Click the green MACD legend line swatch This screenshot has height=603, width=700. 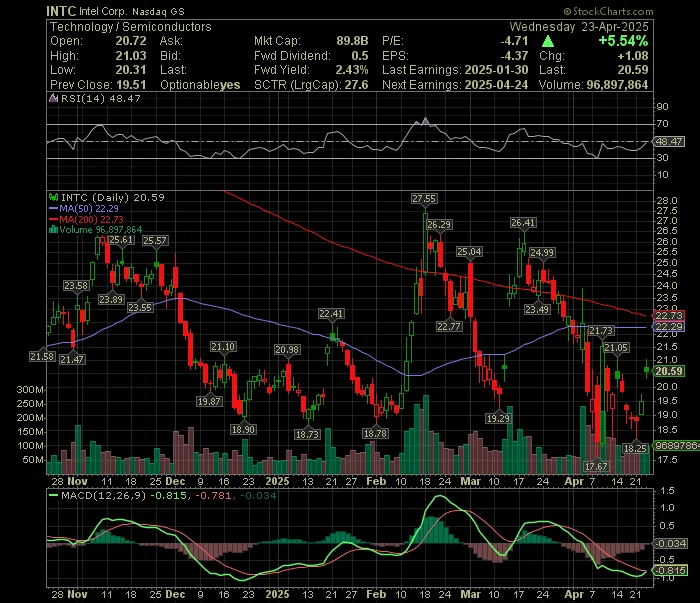pos(54,495)
